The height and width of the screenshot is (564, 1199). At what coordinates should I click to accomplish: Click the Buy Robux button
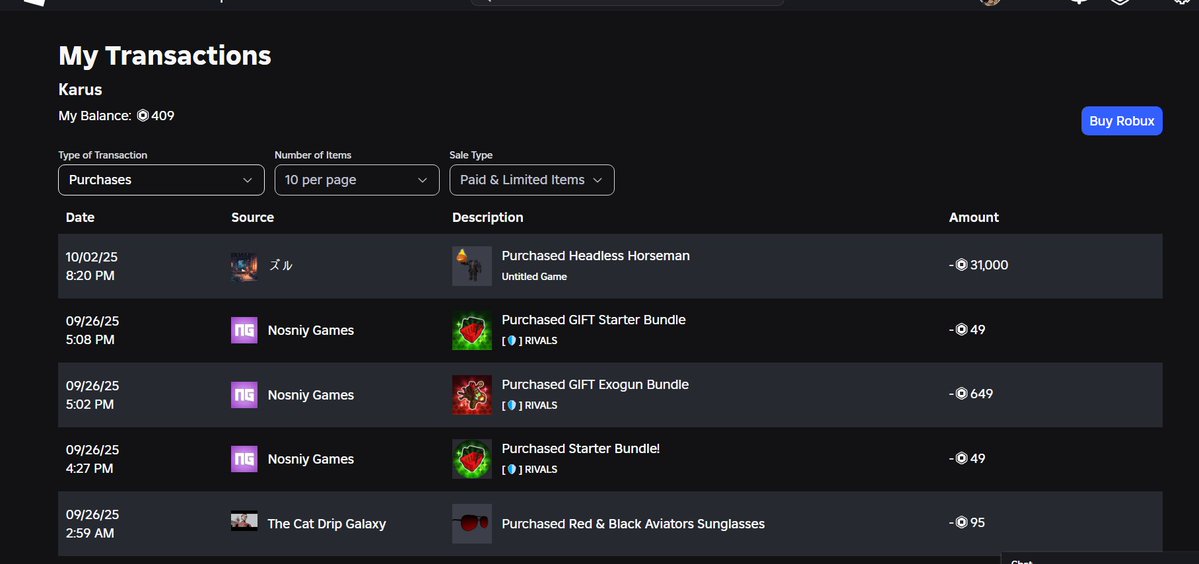[1121, 121]
